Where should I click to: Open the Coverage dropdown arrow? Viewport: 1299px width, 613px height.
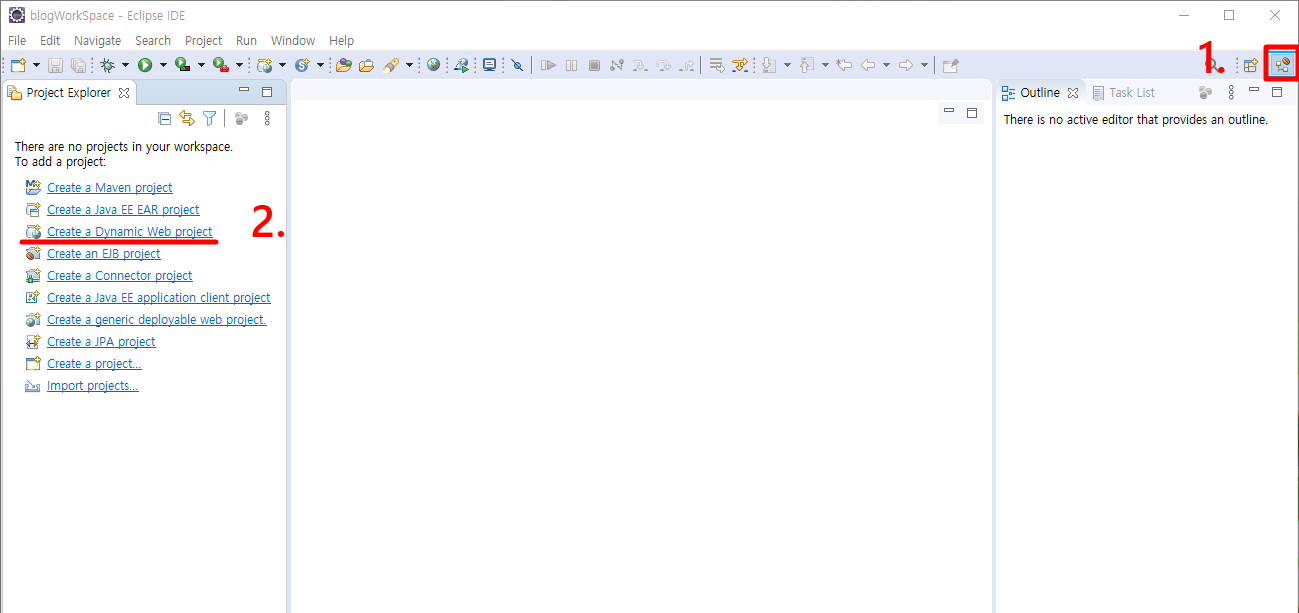201,65
